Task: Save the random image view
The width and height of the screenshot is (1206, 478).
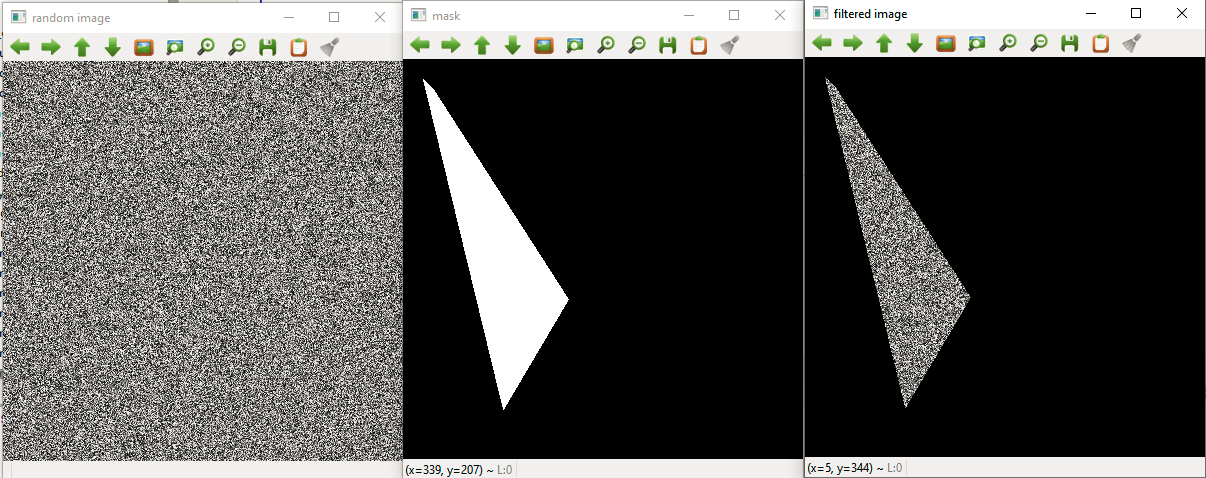Action: pyautogui.click(x=267, y=46)
